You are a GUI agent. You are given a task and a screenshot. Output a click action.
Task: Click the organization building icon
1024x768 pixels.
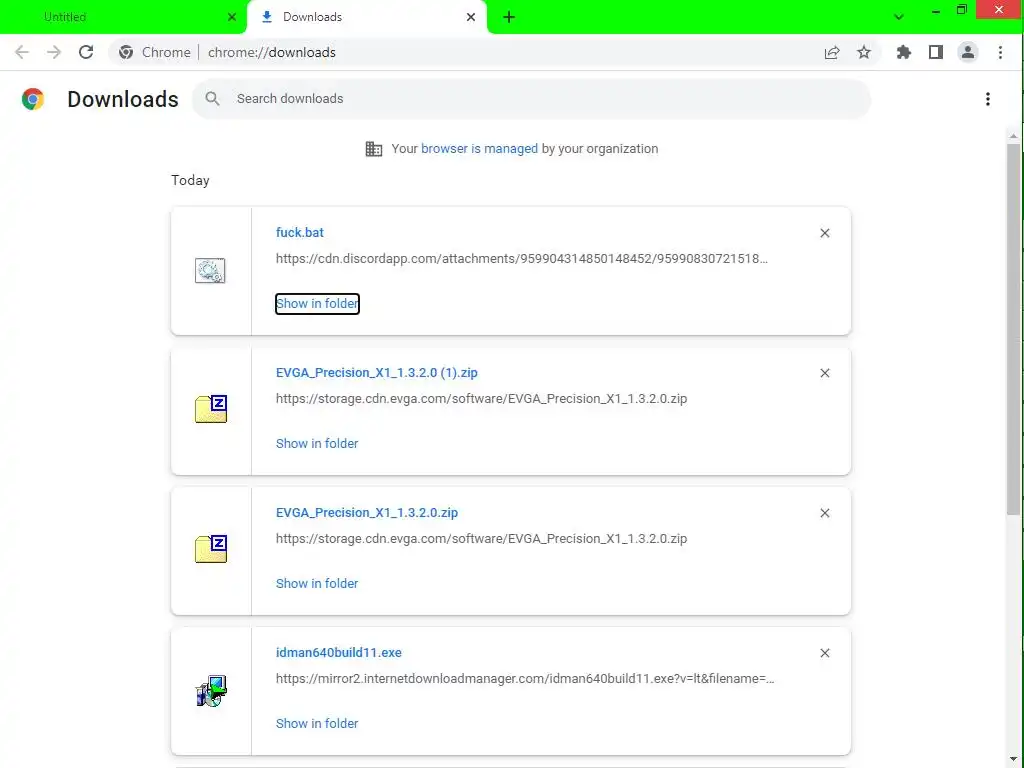374,149
